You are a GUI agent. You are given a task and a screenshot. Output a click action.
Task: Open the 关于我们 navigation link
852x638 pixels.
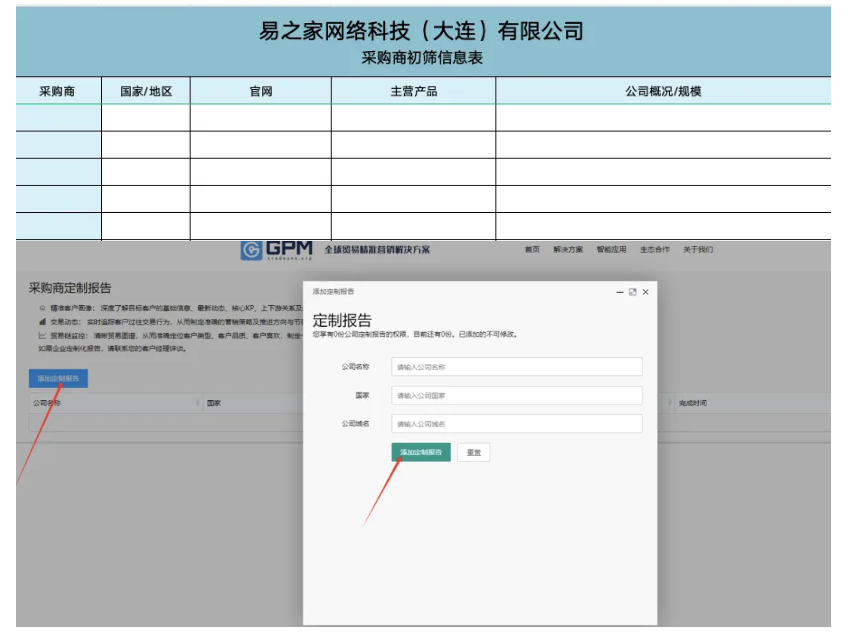point(698,250)
